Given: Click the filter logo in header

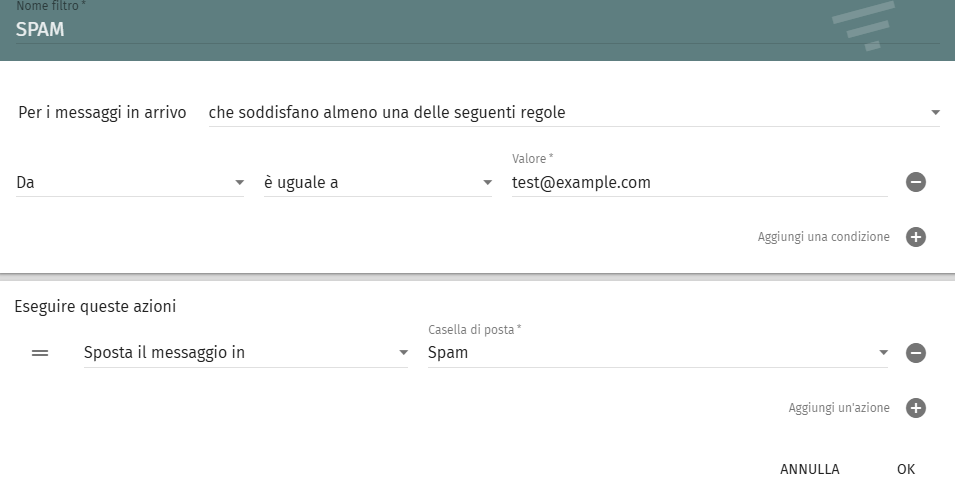Looking at the screenshot, I should [867, 25].
